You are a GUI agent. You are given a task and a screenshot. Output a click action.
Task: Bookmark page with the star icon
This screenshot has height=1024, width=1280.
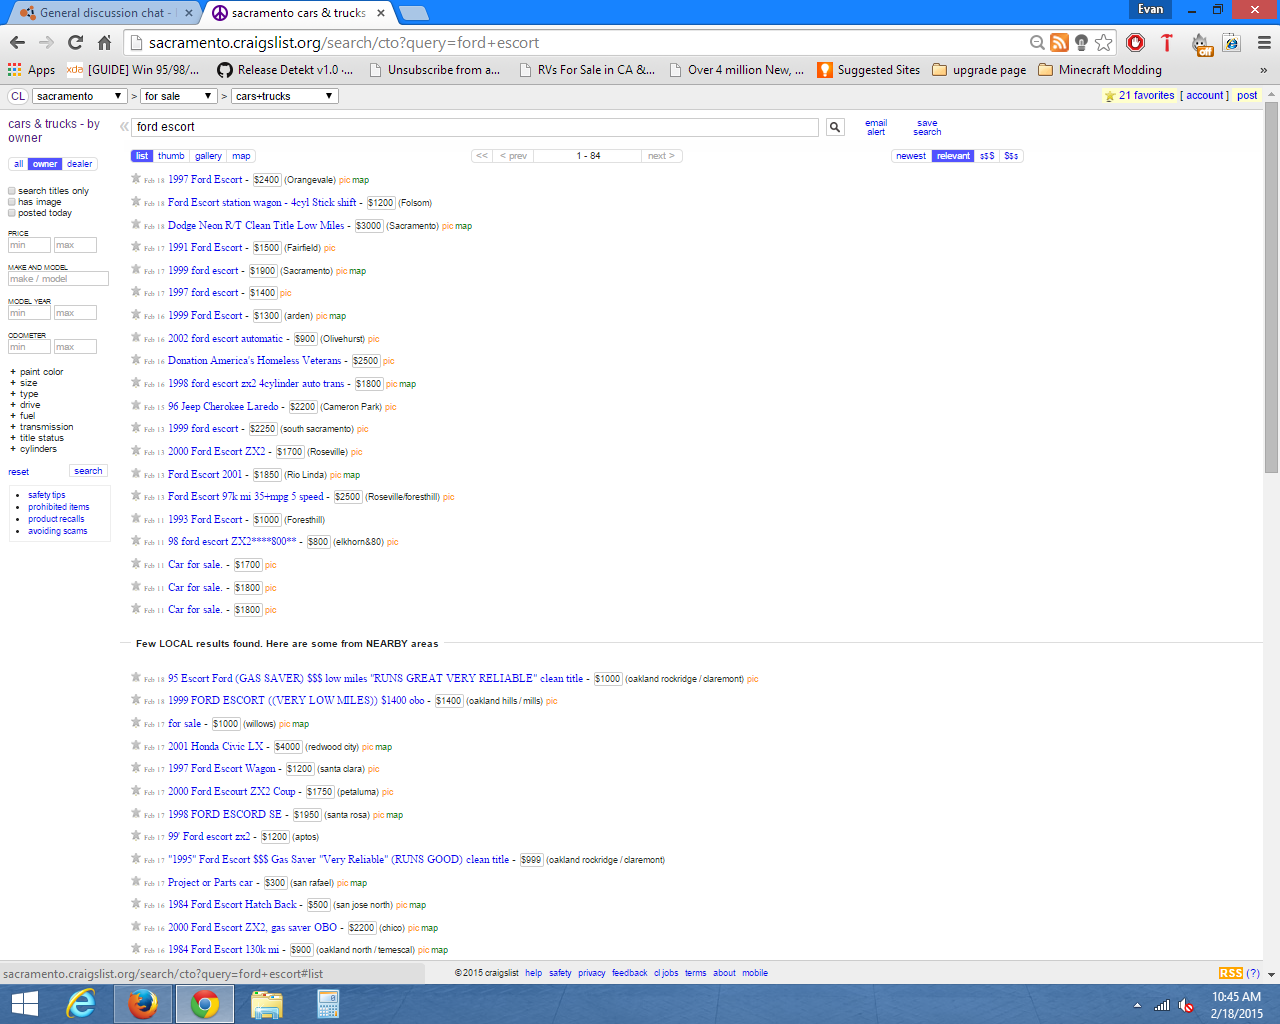click(x=1103, y=42)
